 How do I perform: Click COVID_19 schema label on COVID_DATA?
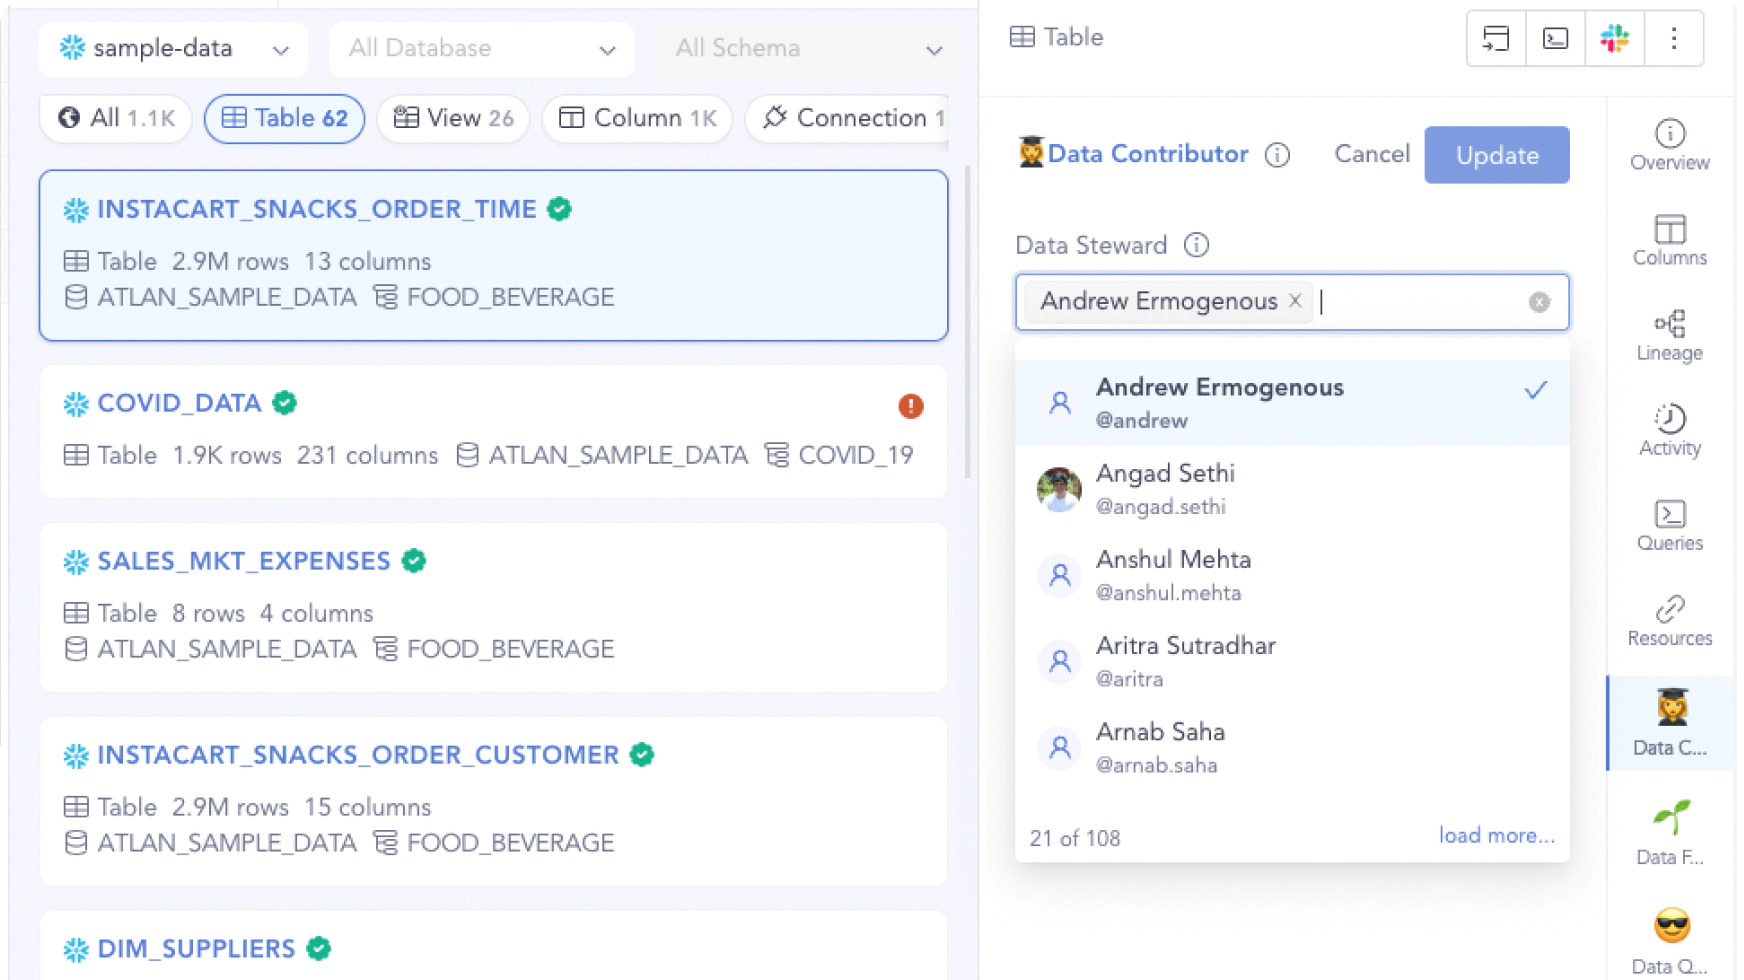(855, 456)
